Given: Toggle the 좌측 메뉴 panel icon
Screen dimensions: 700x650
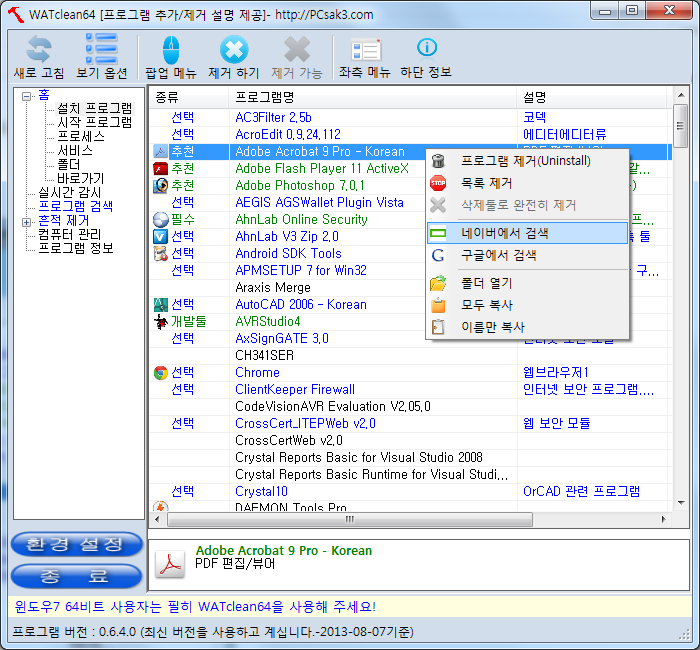Looking at the screenshot, I should pos(366,50).
